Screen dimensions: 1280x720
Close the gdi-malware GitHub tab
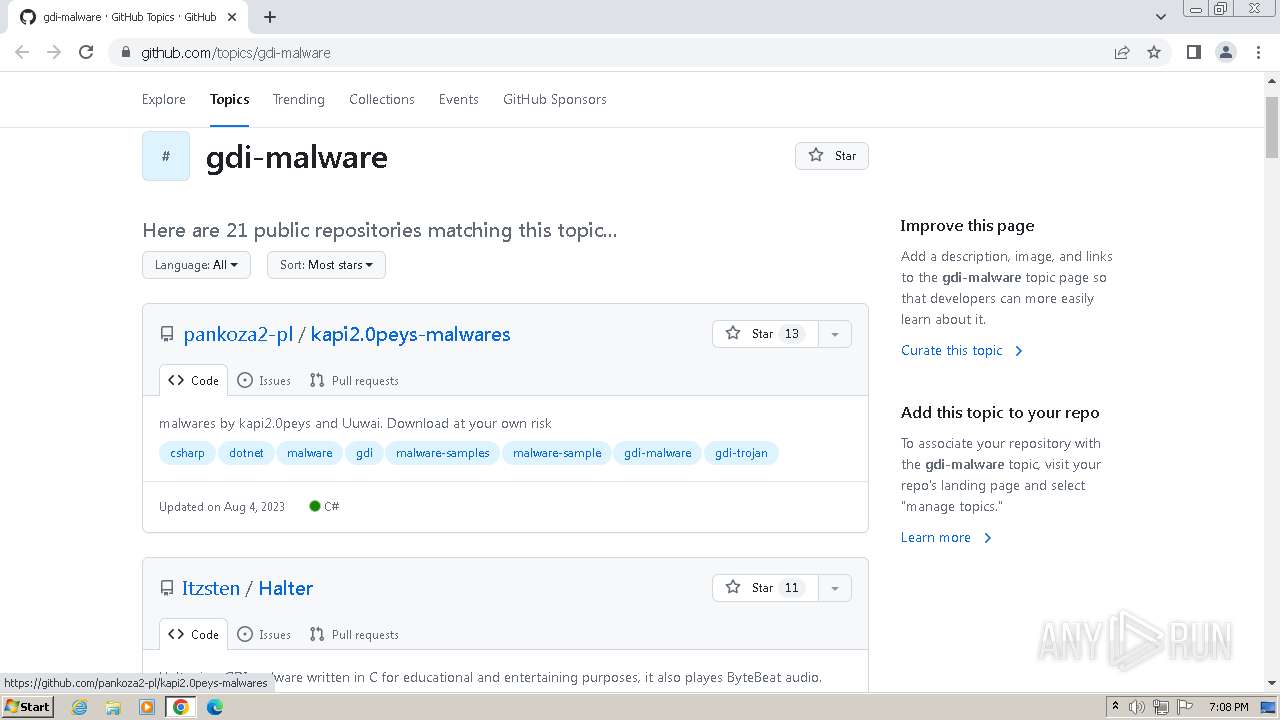(x=233, y=17)
